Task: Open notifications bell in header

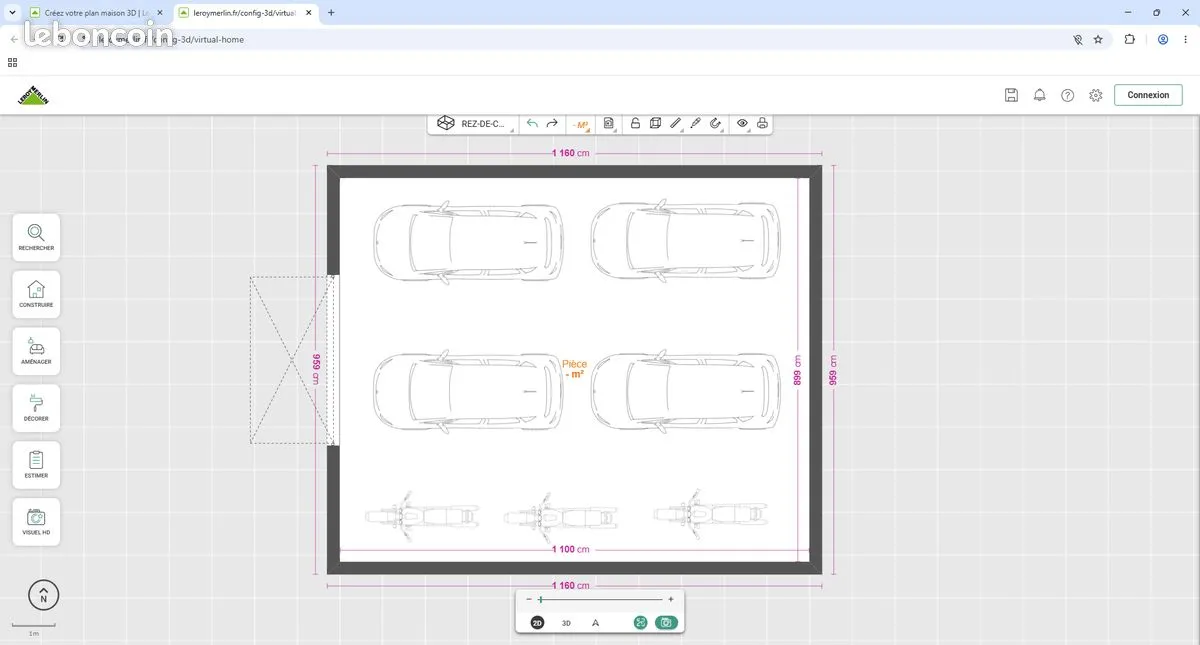Action: click(1039, 95)
